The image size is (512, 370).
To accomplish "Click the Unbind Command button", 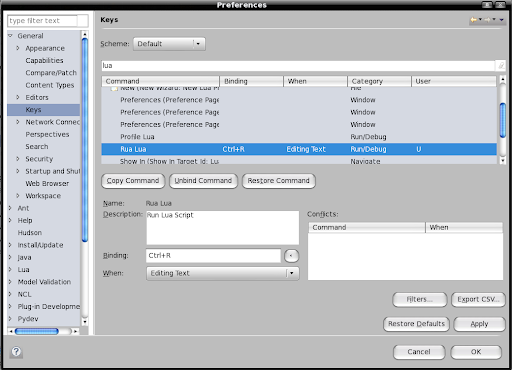I will click(203, 181).
